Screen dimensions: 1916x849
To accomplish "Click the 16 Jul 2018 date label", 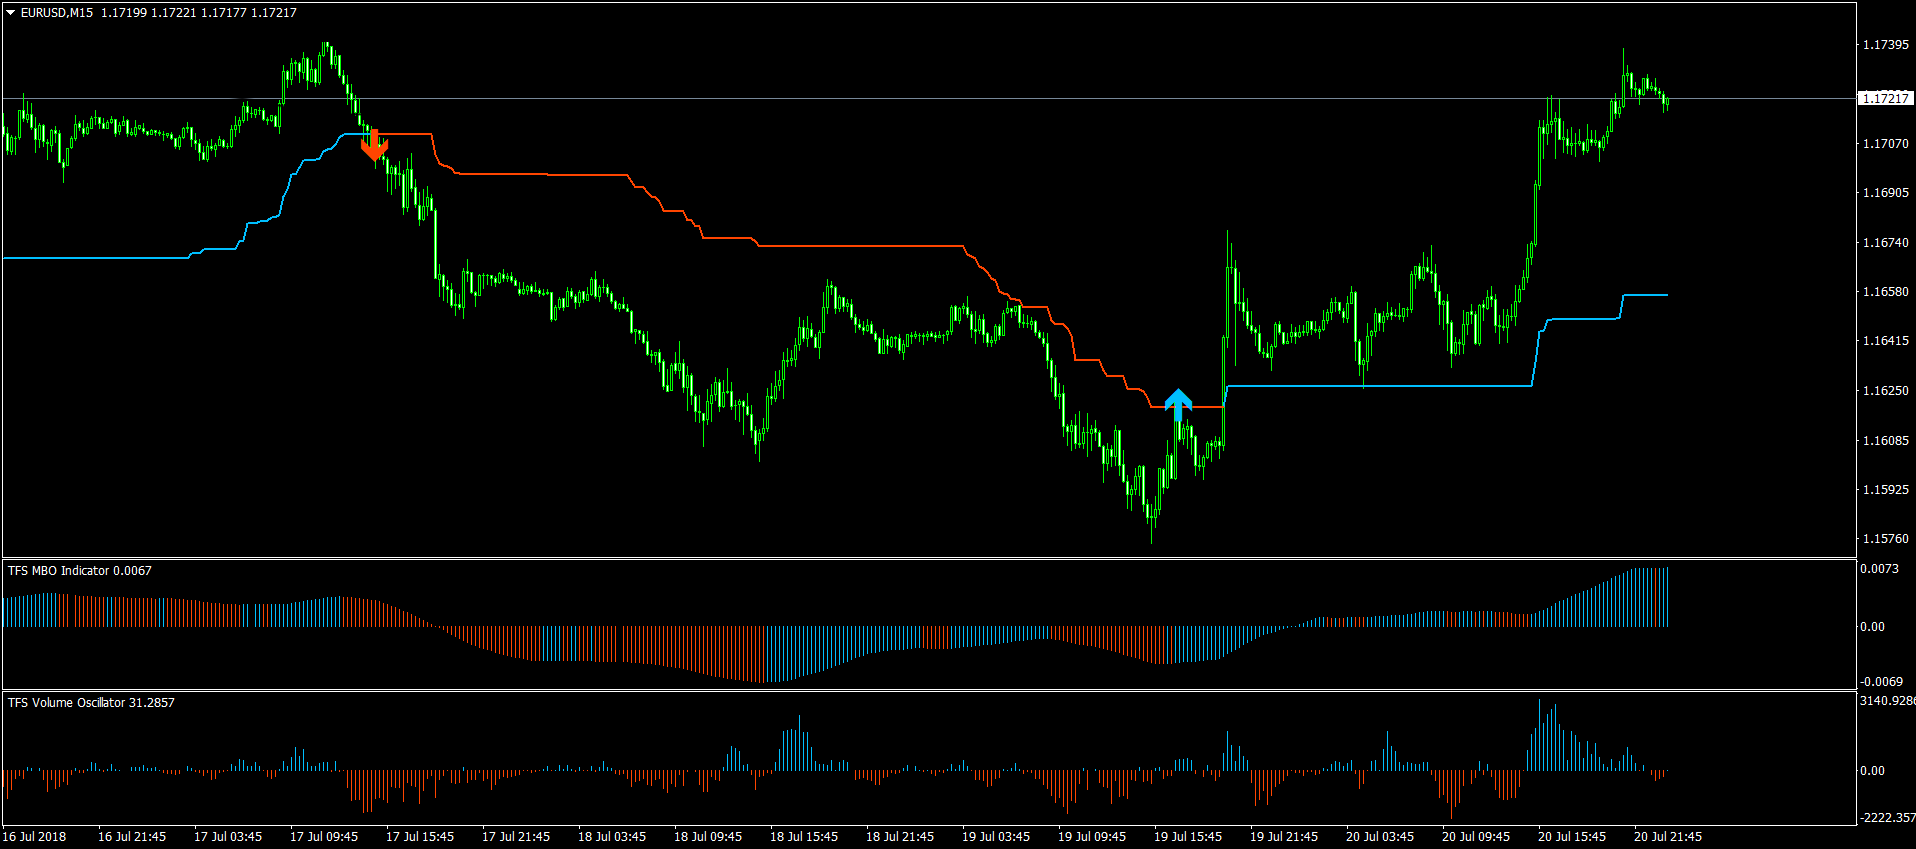I will (35, 837).
